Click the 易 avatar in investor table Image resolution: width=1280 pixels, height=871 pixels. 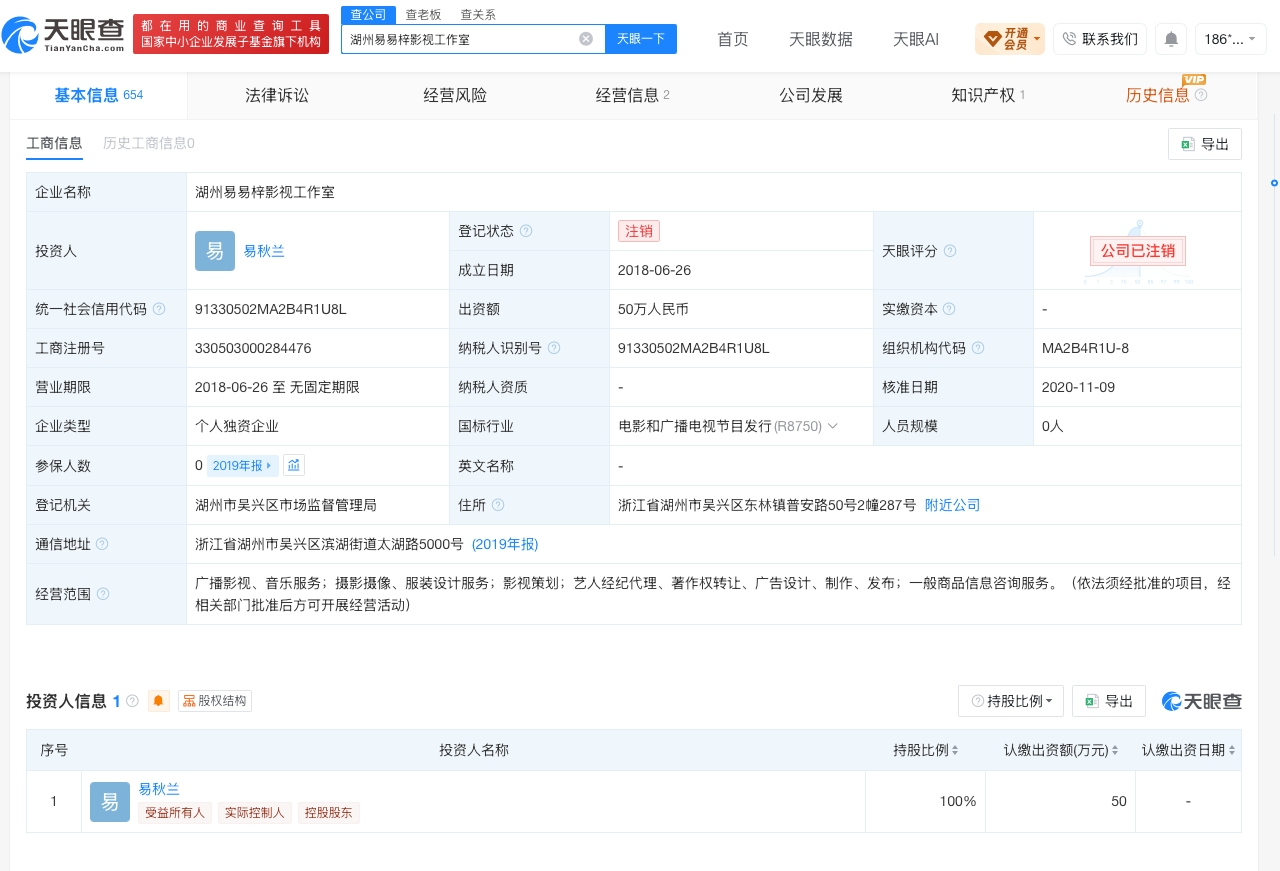pyautogui.click(x=110, y=802)
